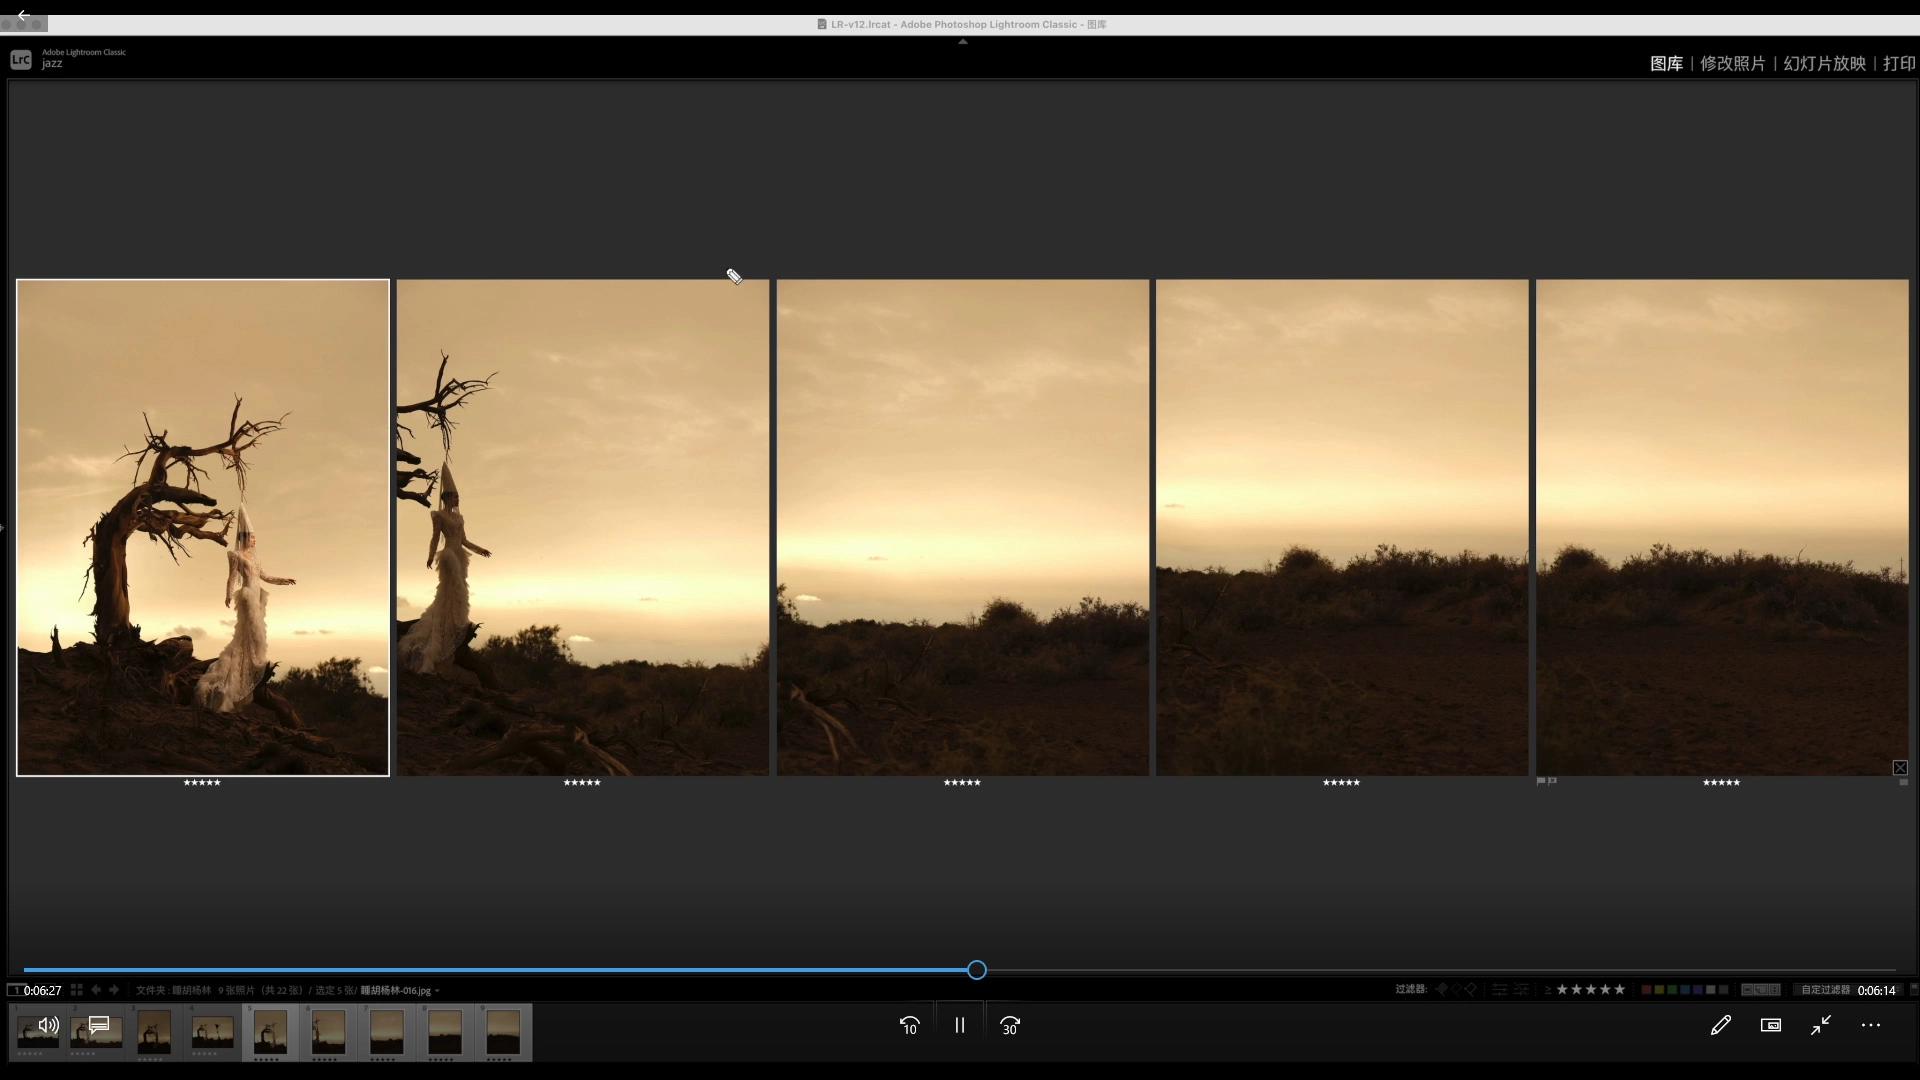
Task: Skip back 10 seconds
Action: [909, 1026]
